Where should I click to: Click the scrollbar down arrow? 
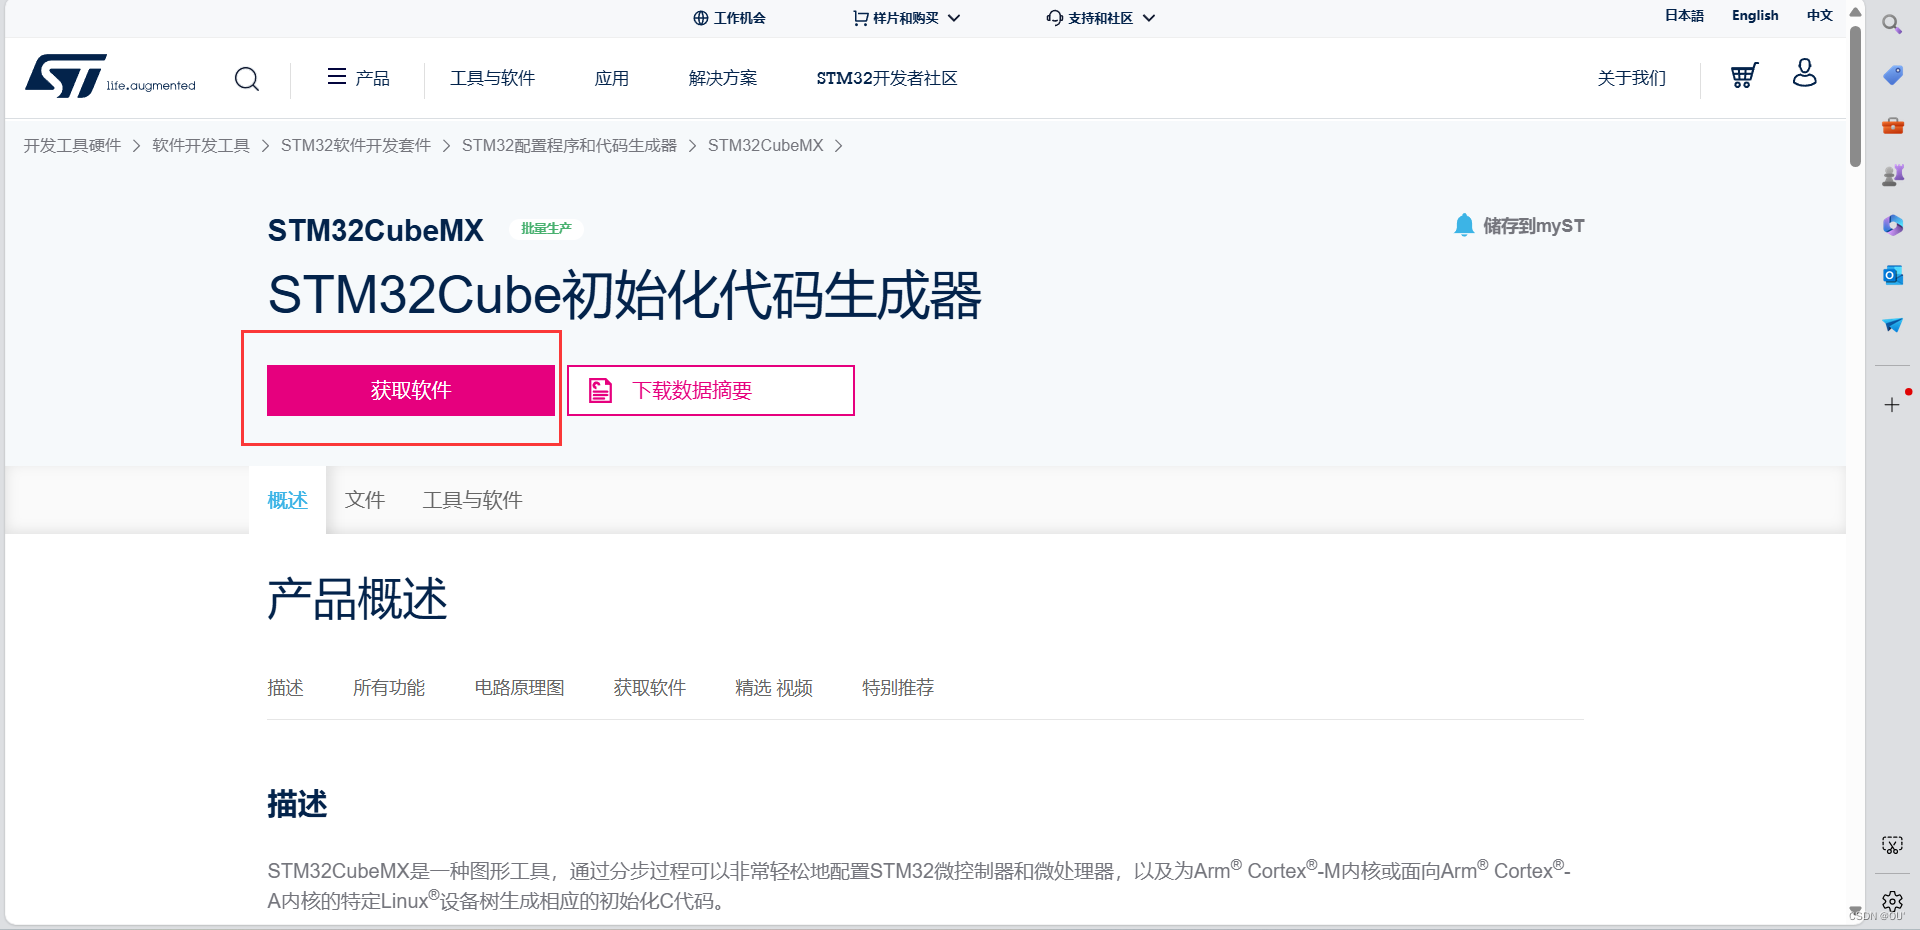1855,911
